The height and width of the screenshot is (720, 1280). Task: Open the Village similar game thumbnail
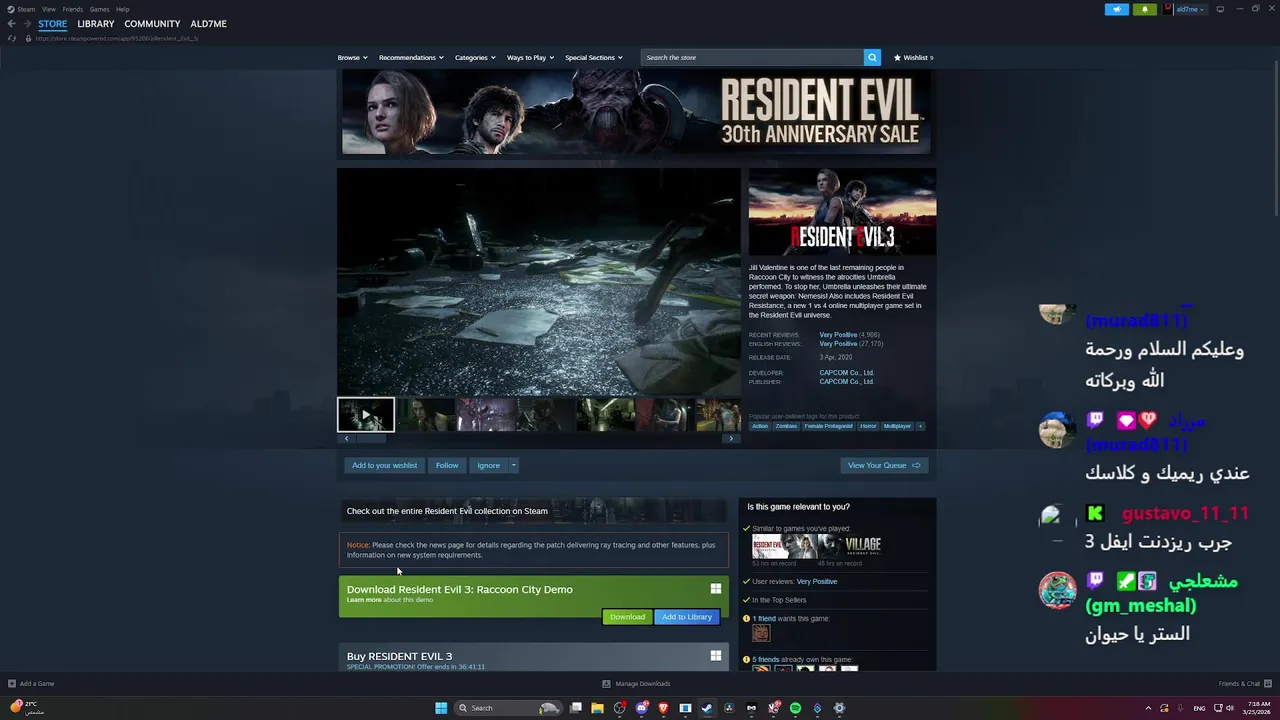pyautogui.click(x=849, y=545)
